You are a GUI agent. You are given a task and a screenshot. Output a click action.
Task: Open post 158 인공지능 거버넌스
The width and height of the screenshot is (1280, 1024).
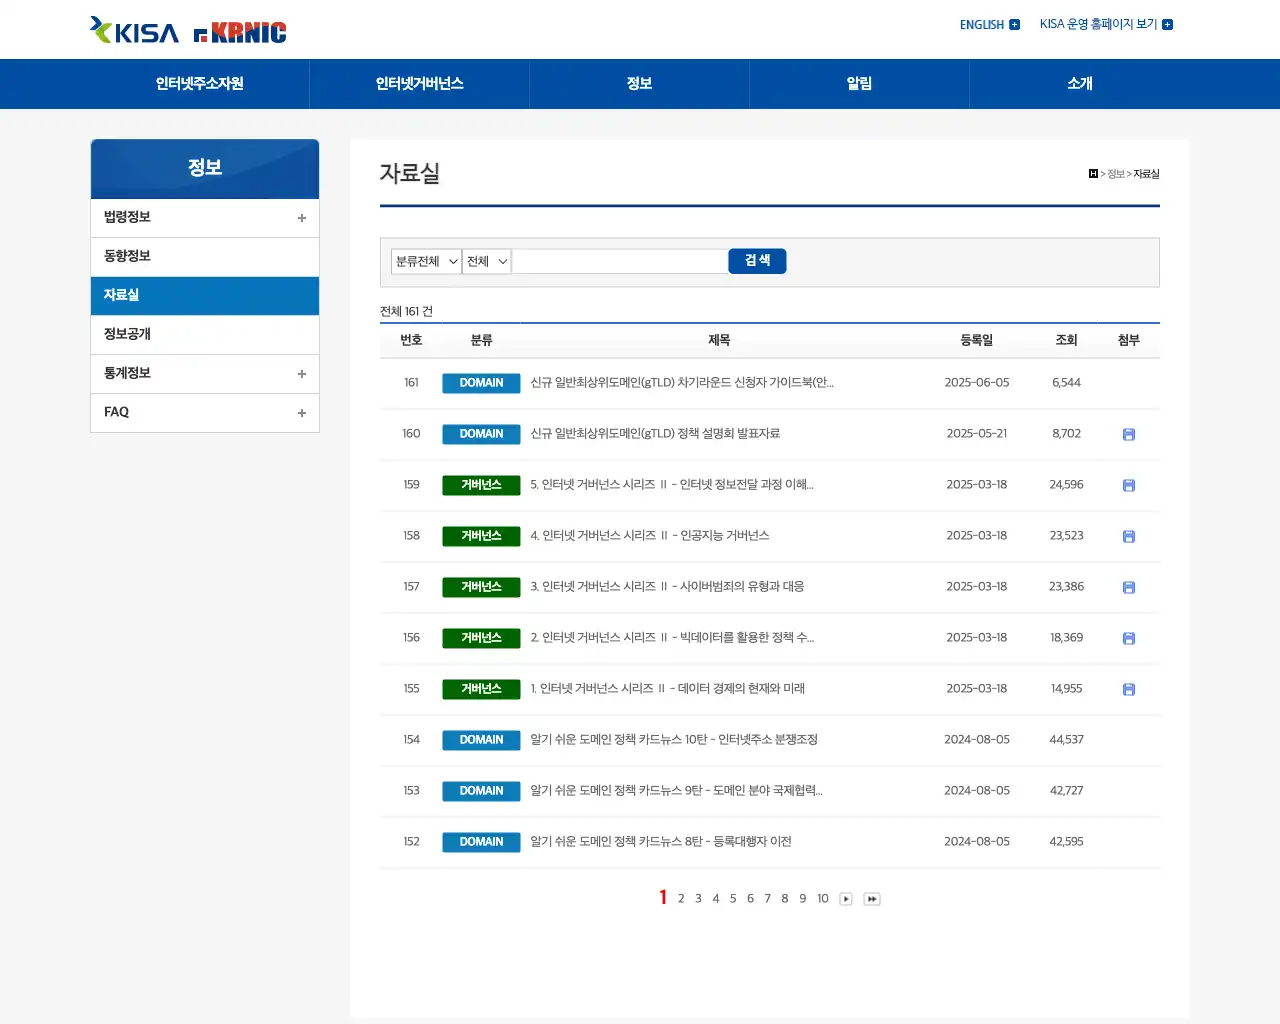click(650, 536)
